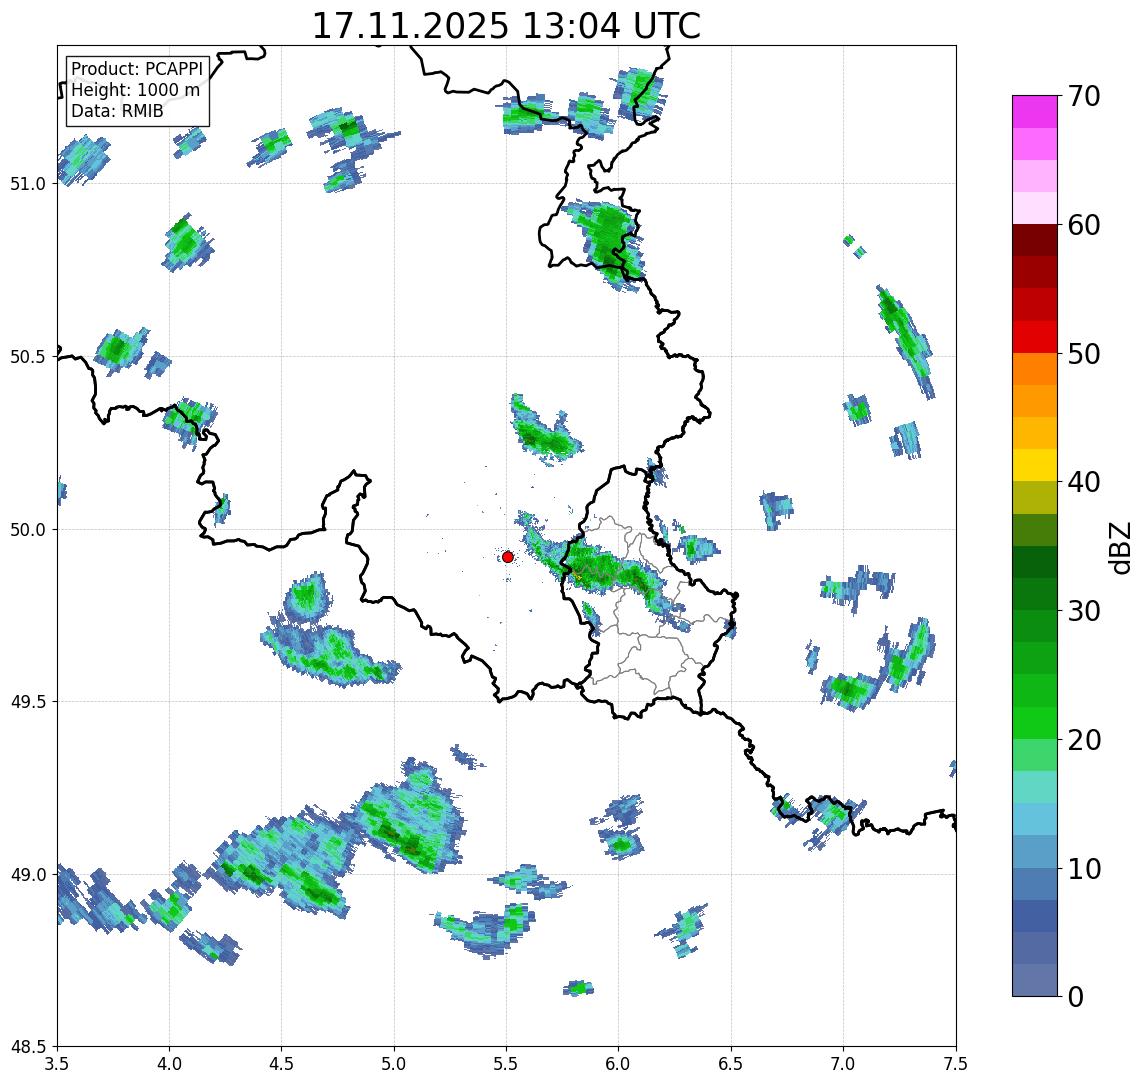The image size is (1145, 1084).
Task: Click the red radar location marker
Action: tap(508, 557)
